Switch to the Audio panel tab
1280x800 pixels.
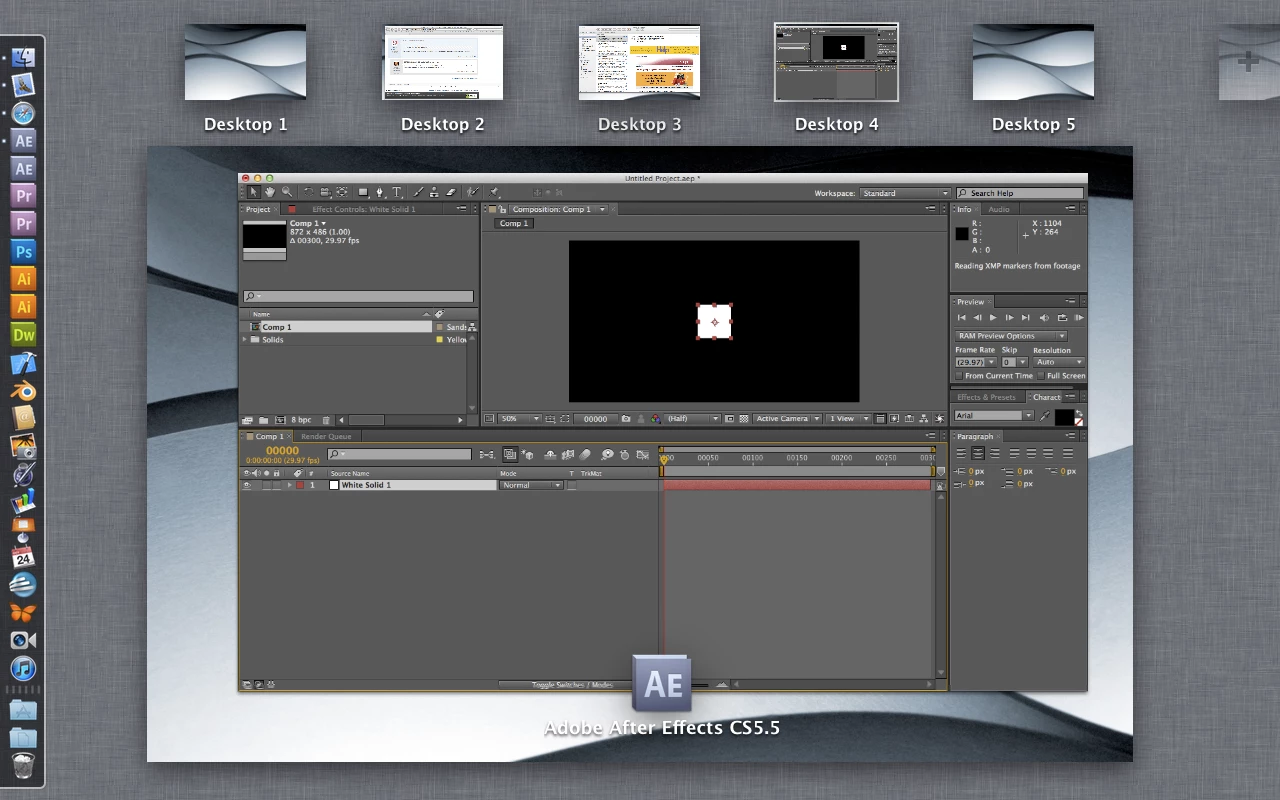click(x=998, y=209)
